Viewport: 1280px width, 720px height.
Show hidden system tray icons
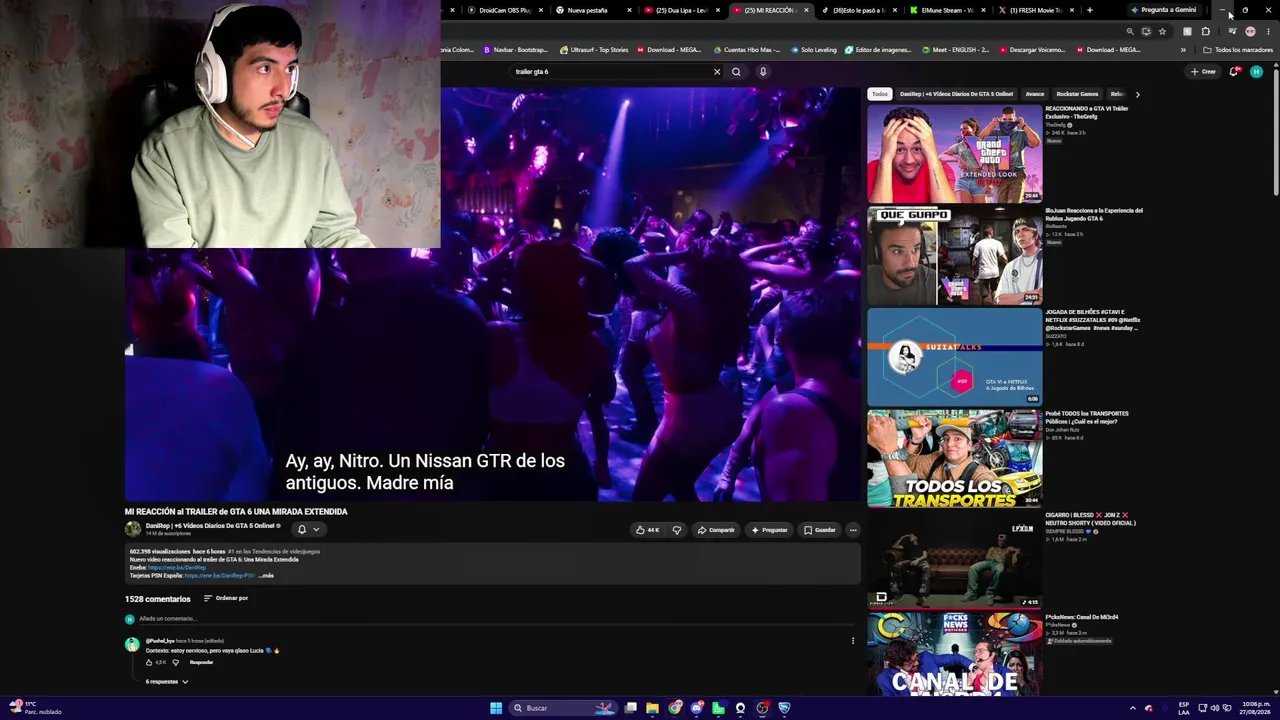pyautogui.click(x=1133, y=708)
